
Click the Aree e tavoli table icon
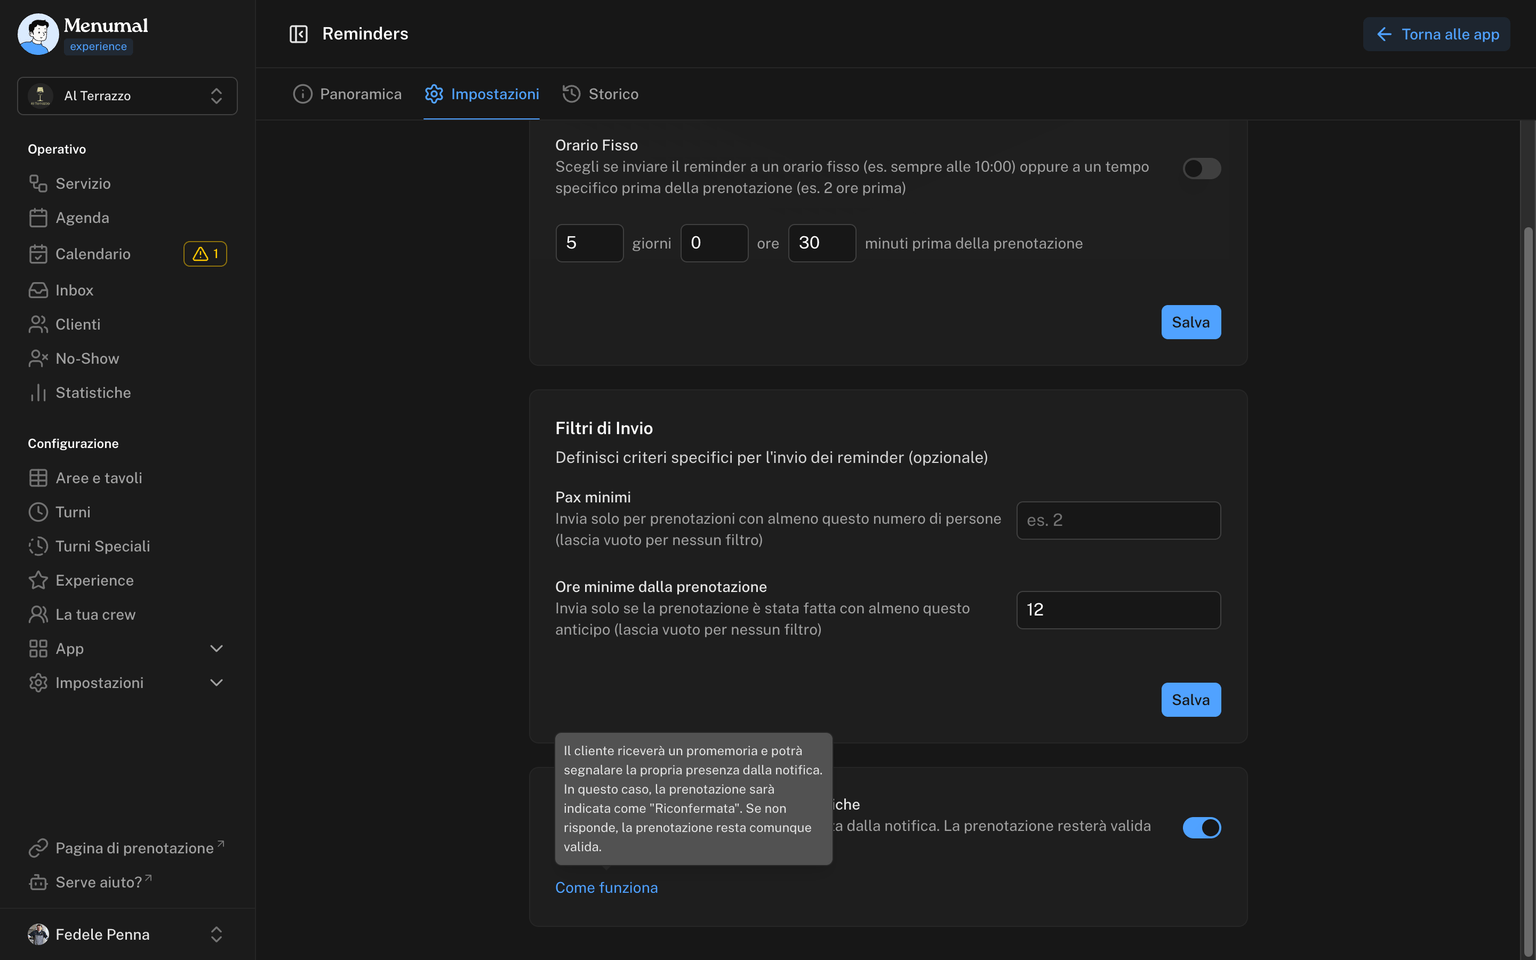coord(38,478)
